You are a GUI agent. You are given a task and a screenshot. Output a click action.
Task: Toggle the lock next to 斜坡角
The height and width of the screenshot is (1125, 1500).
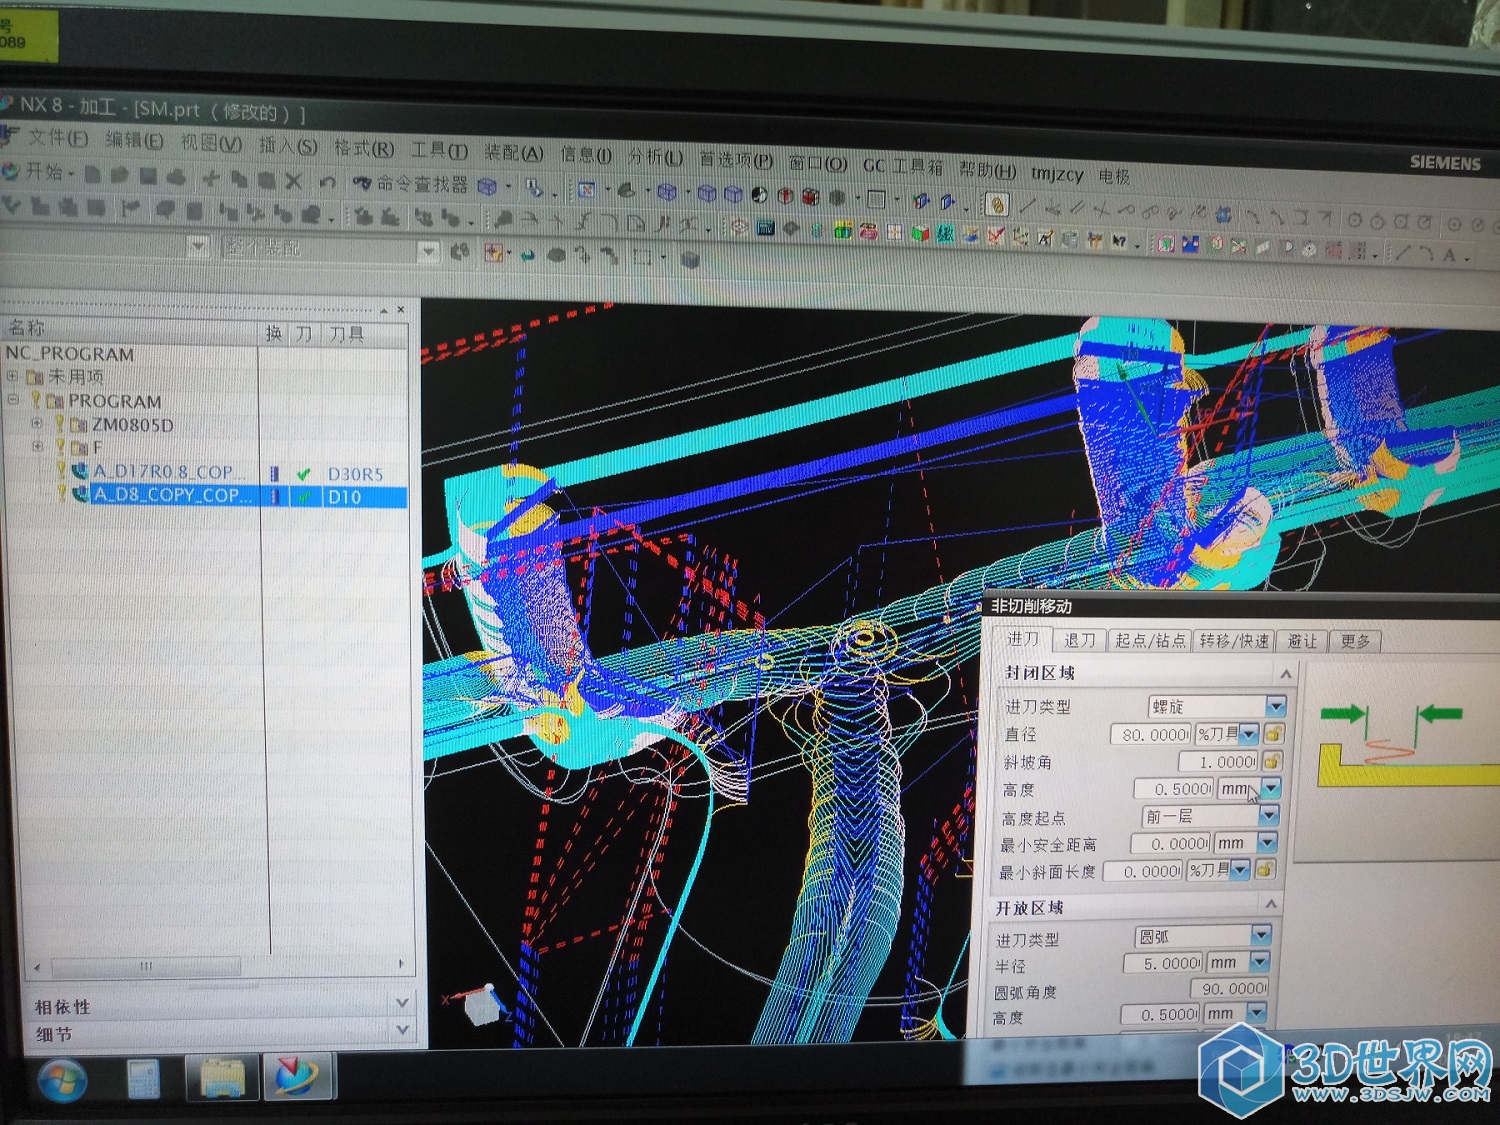1270,761
